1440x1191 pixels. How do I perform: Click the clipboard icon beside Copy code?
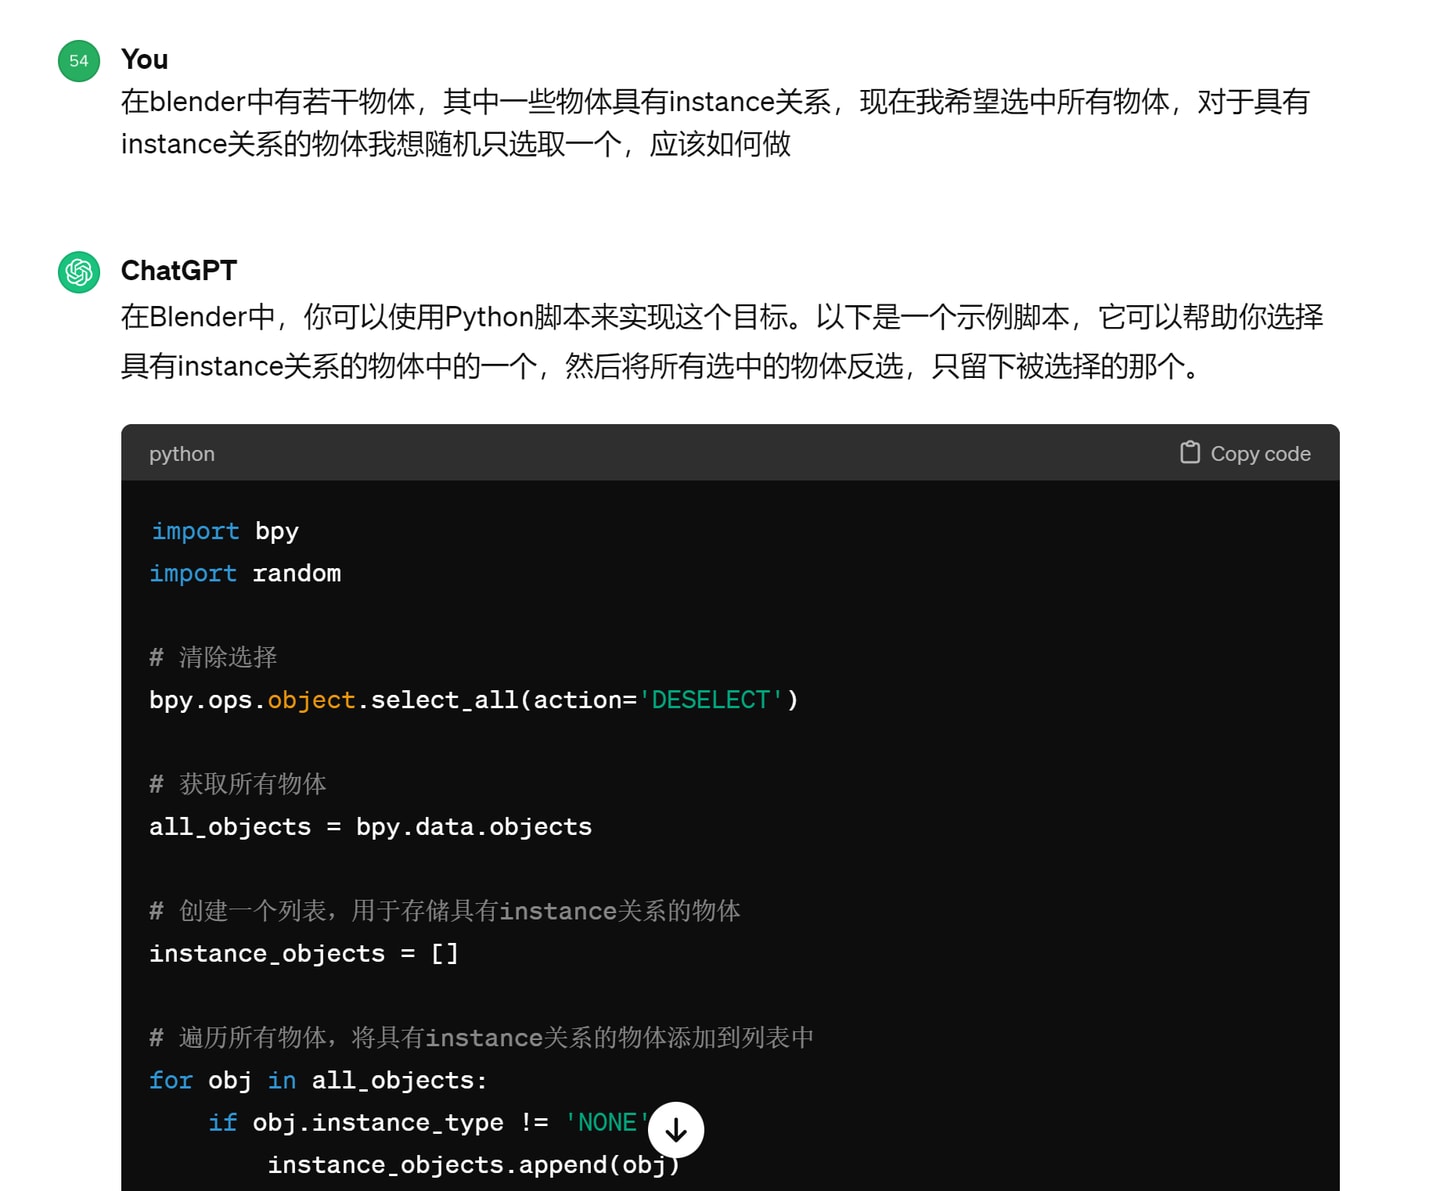pos(1190,452)
